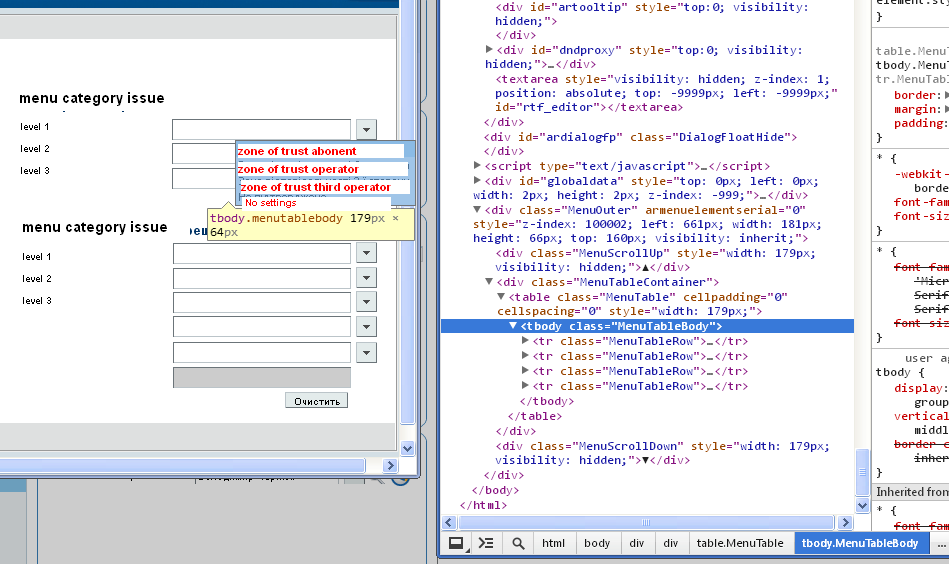
Task: Click Elements panel vertical scrollbar thumb
Action: coord(862,472)
